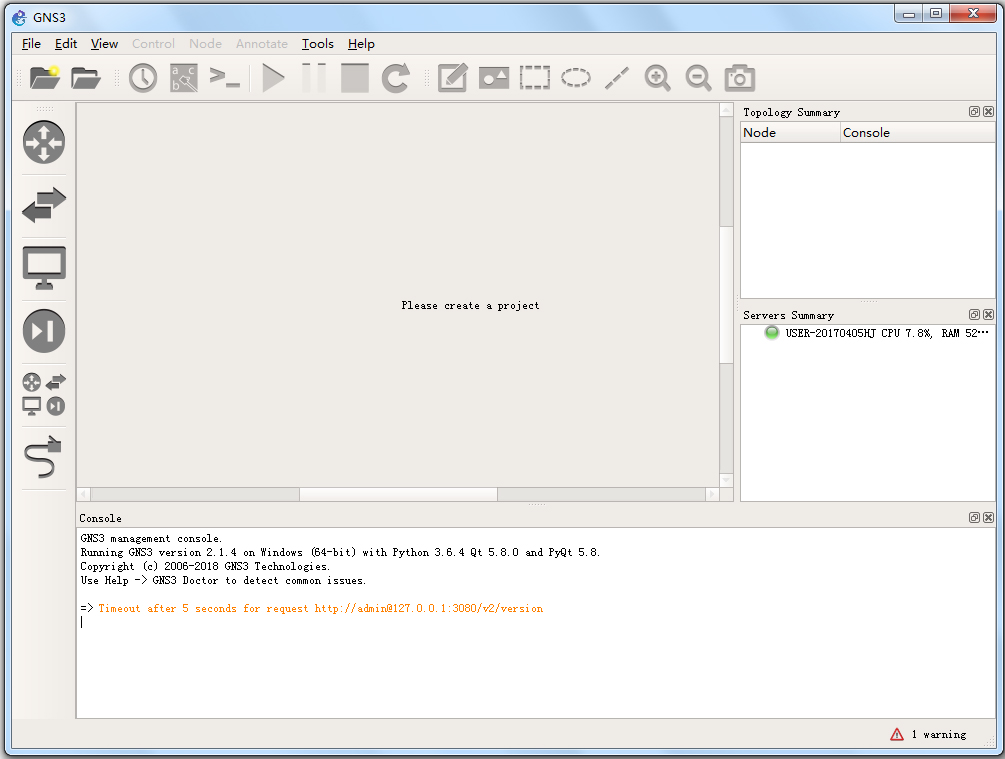The width and height of the screenshot is (1005, 759).
Task: Close the Servers Summary panel
Action: (x=988, y=314)
